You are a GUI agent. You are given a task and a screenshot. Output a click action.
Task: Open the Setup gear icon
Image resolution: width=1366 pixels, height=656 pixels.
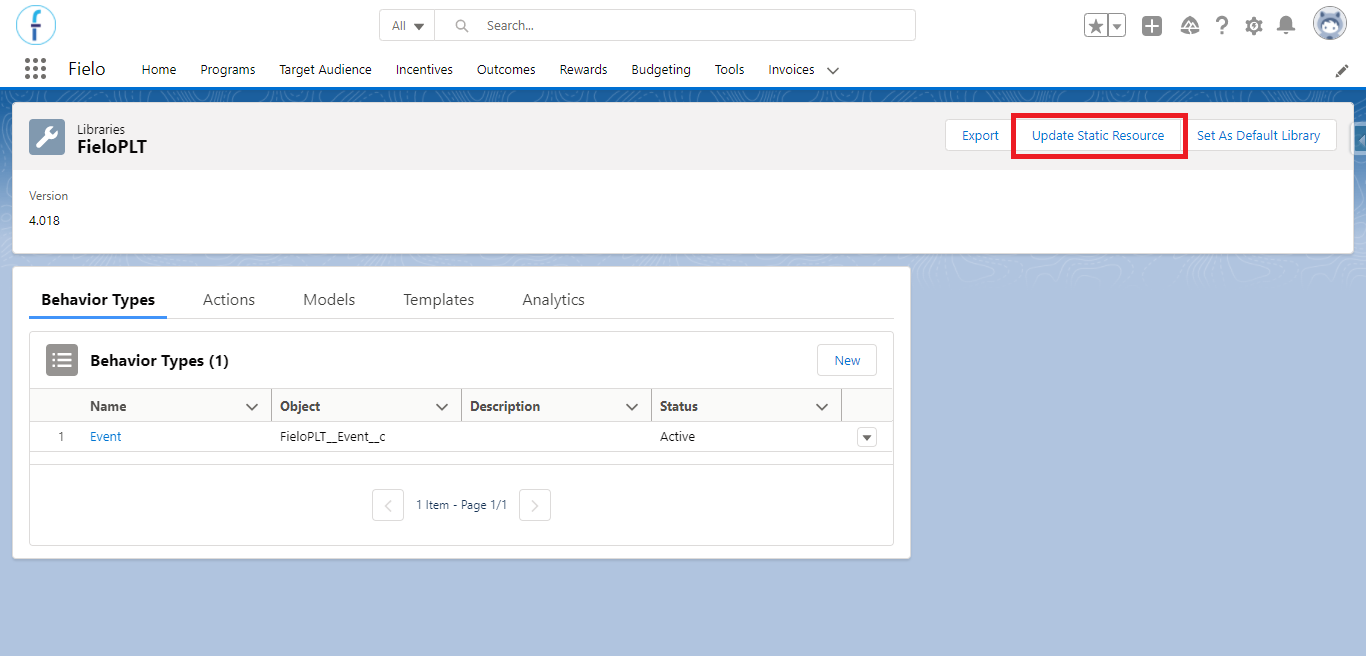point(1254,26)
